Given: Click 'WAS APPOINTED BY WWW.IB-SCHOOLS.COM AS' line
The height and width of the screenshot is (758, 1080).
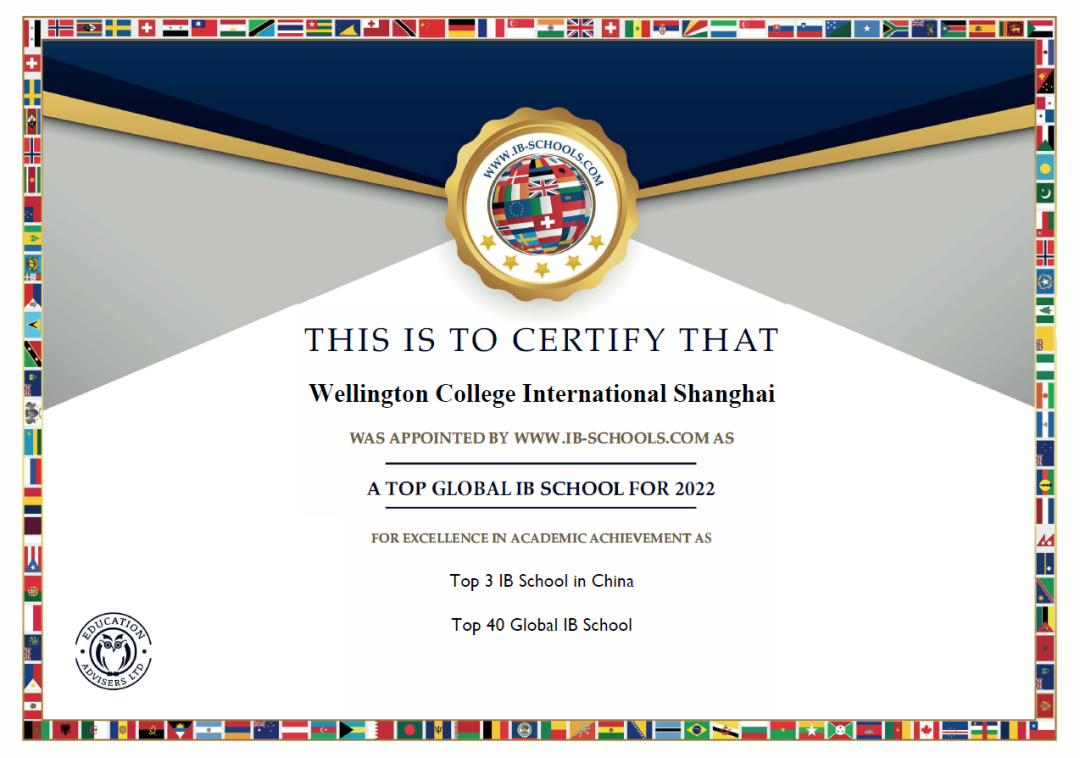Looking at the screenshot, I should (541, 438).
